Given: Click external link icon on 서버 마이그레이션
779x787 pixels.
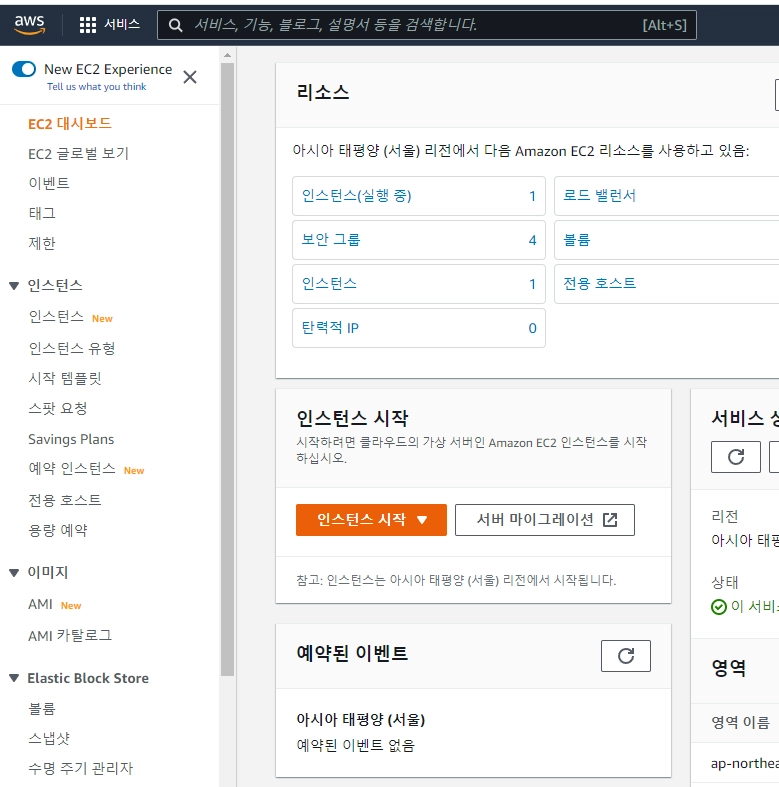Looking at the screenshot, I should click(610, 520).
